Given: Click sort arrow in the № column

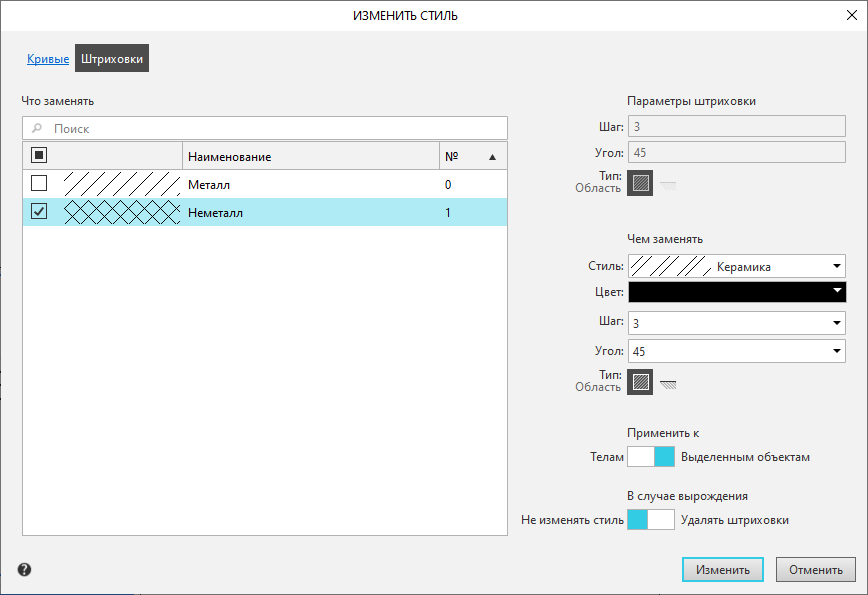Looking at the screenshot, I should pyautogui.click(x=492, y=157).
